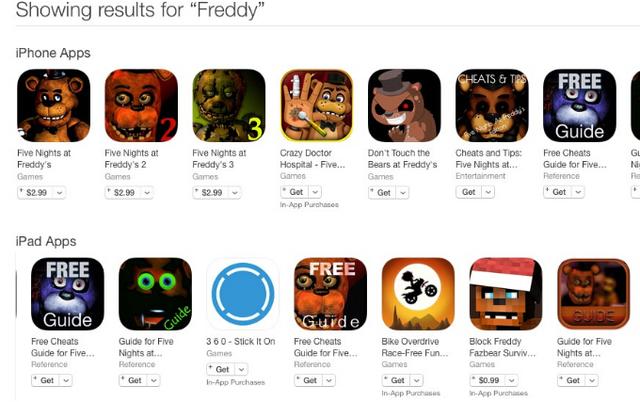Open Don't Touch the Bears app icon

(x=404, y=106)
